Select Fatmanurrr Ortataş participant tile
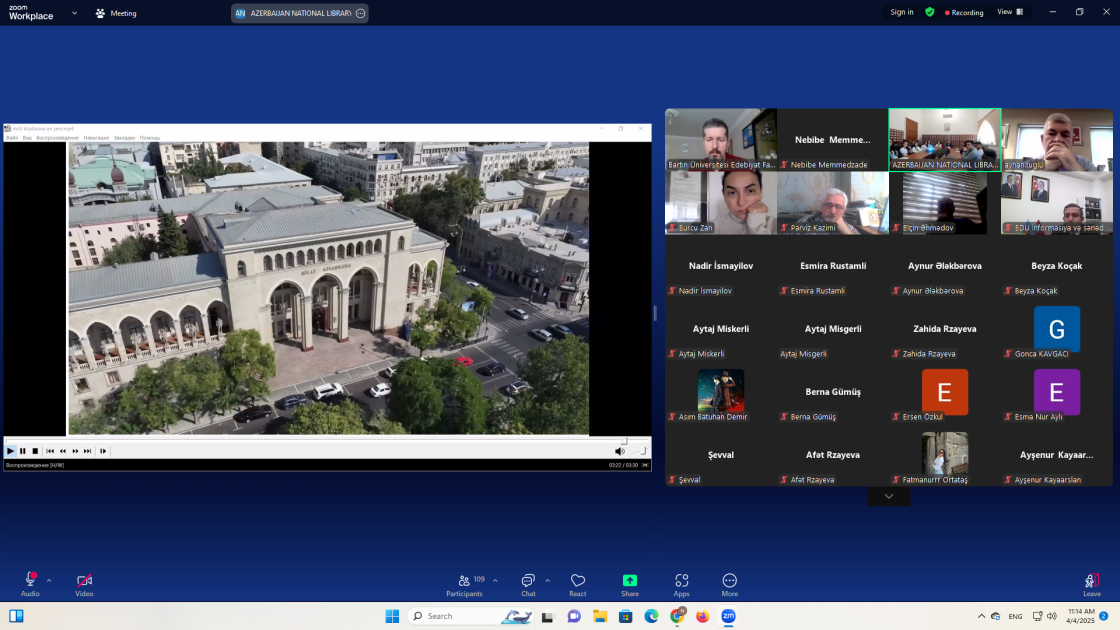This screenshot has width=1120, height=630. [944, 455]
